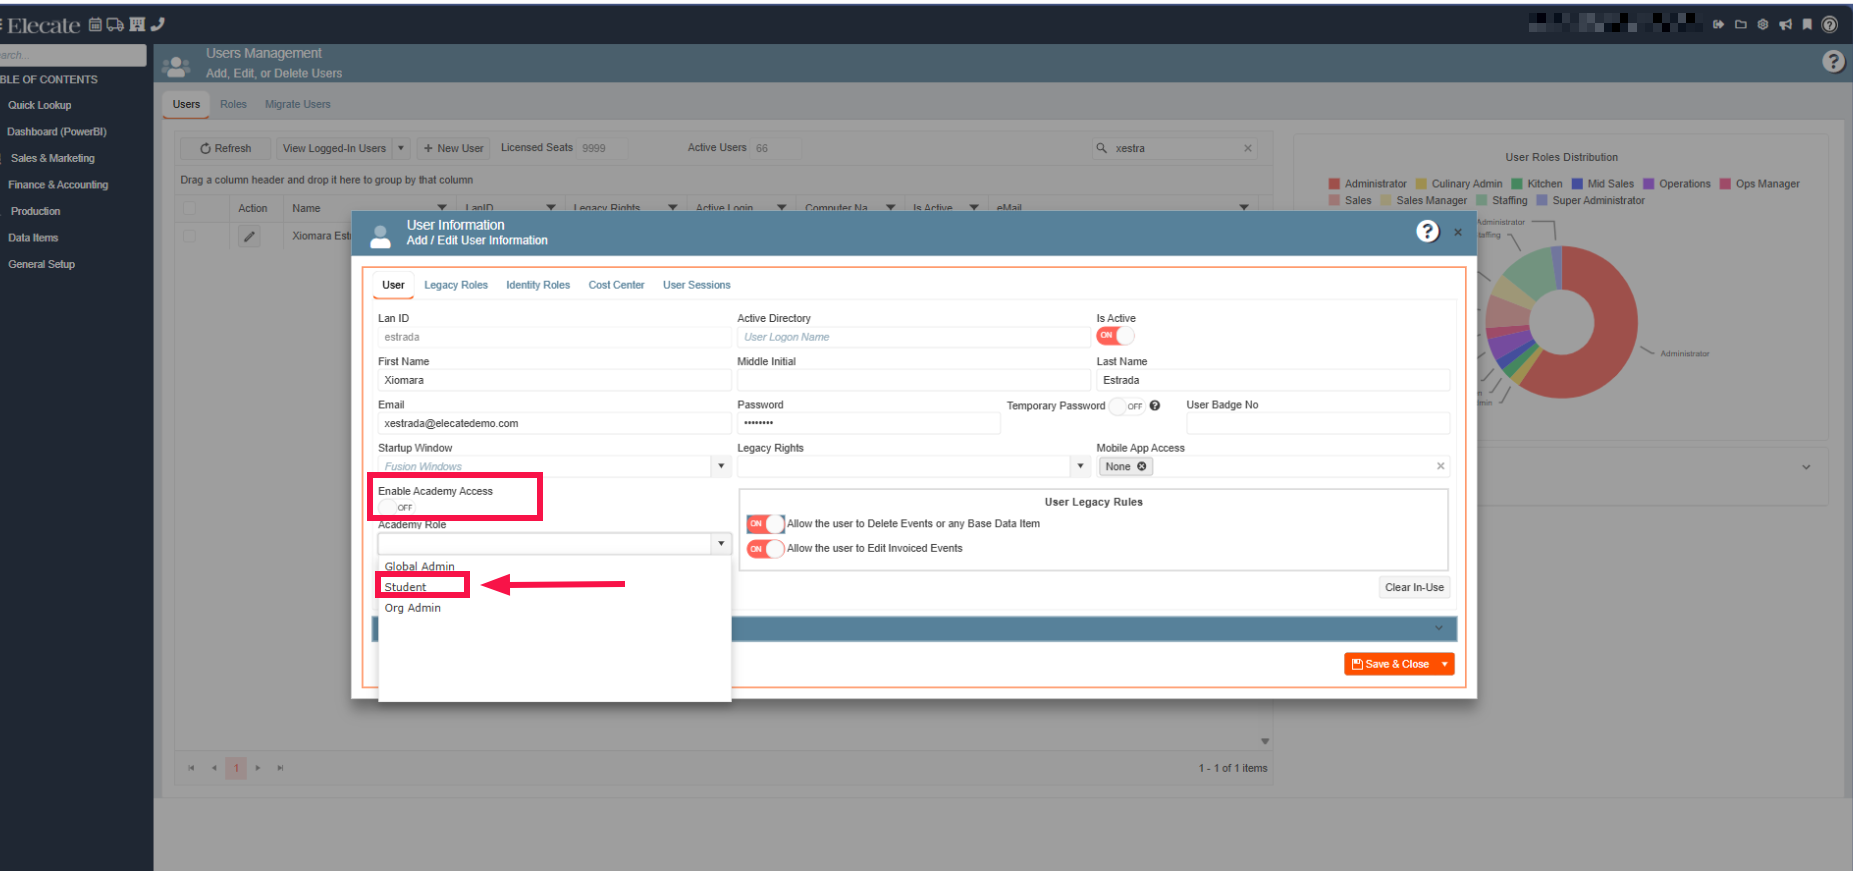Click the Clear In-Use button

[1413, 588]
